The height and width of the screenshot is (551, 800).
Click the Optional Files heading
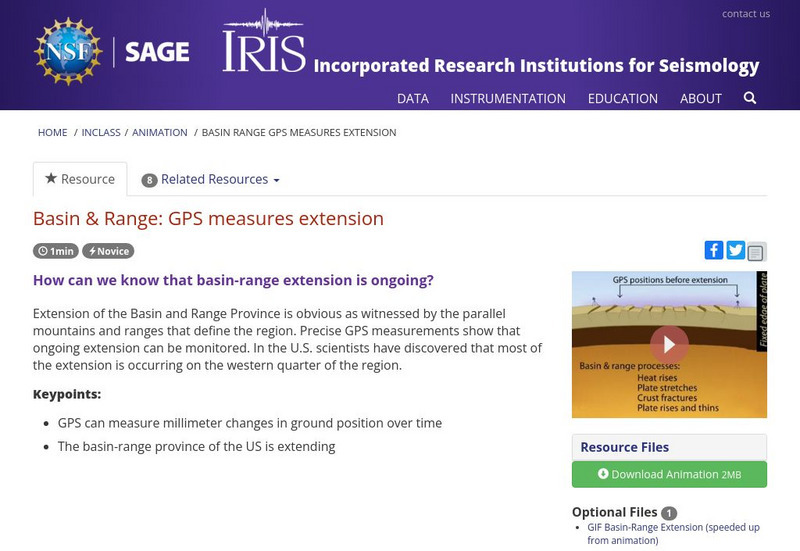pyautogui.click(x=614, y=512)
